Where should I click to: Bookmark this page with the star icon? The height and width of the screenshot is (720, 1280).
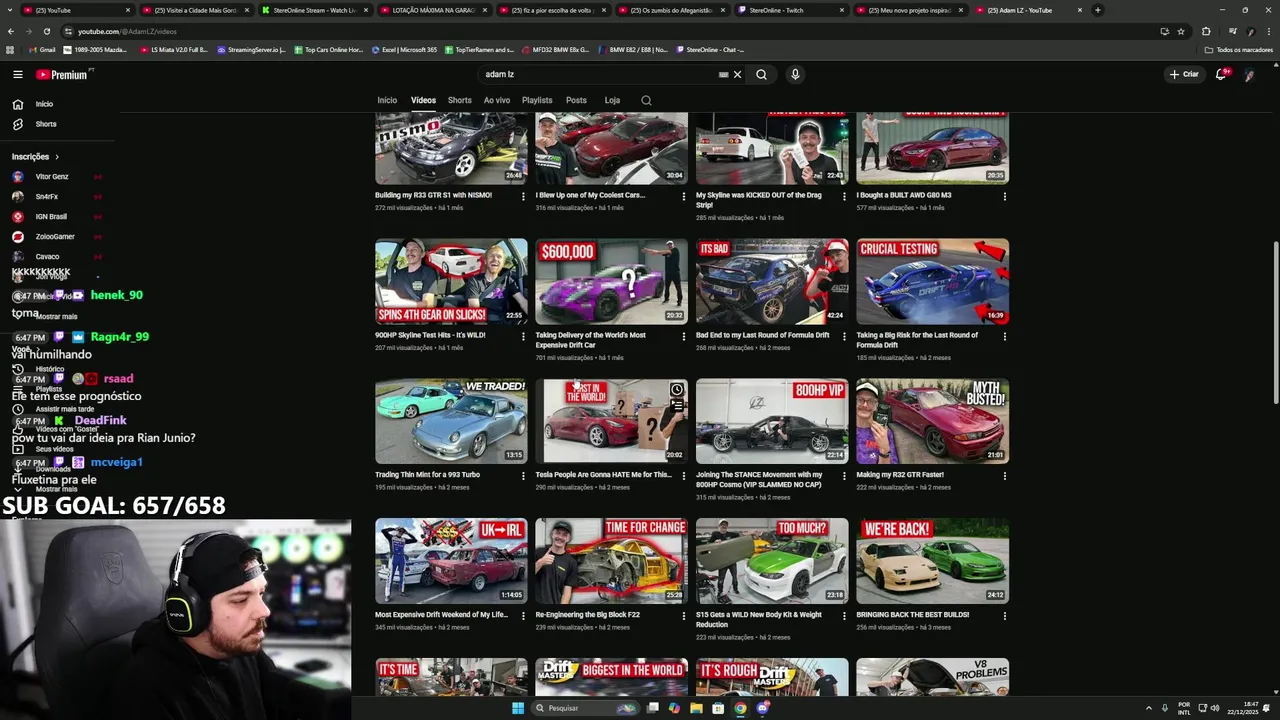(1181, 31)
